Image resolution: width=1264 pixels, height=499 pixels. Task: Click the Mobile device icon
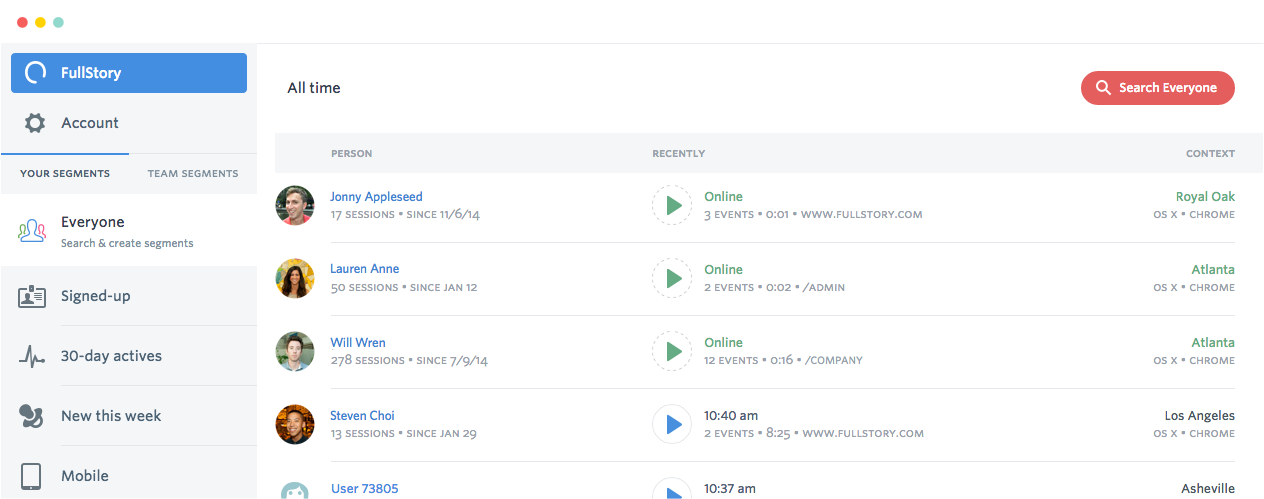(31, 476)
